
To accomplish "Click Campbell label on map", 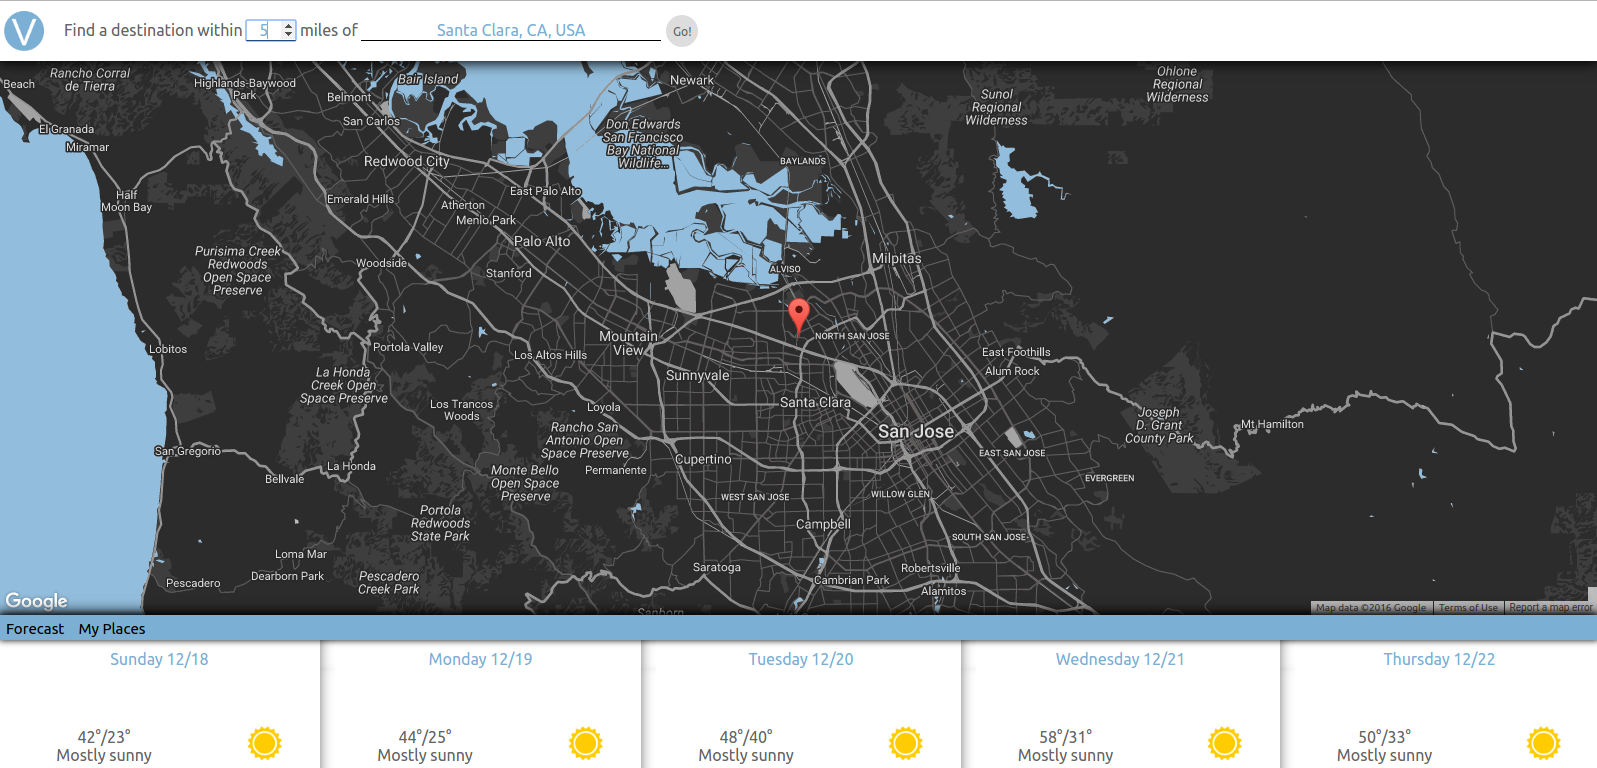I will click(x=823, y=524).
